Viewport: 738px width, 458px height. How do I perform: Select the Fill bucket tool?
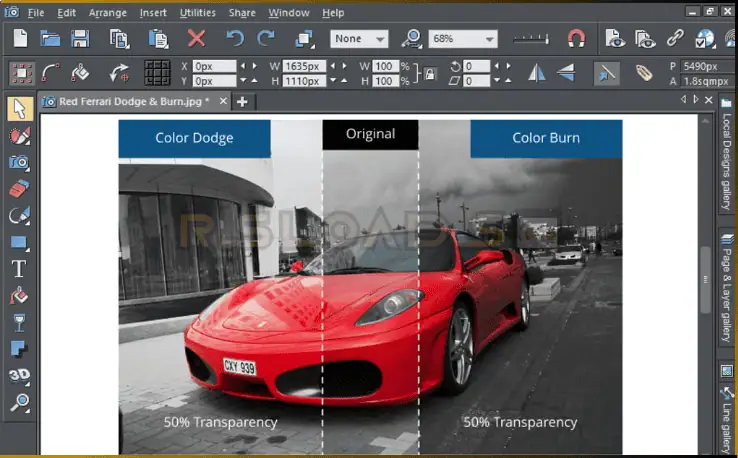pos(19,296)
